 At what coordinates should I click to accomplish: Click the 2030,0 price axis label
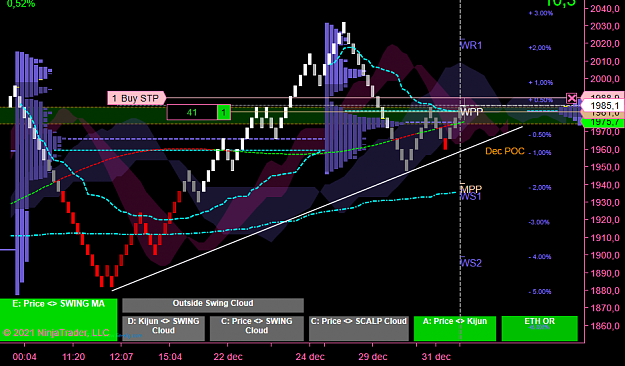[x=605, y=26]
